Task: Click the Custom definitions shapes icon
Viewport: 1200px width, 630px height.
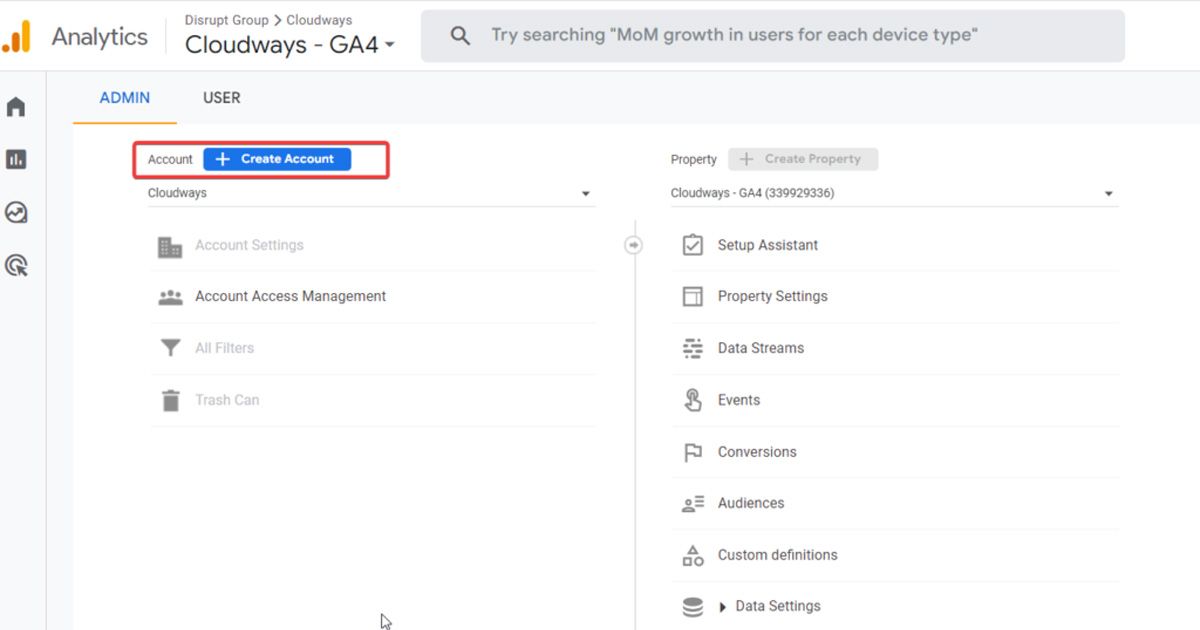Action: click(692, 555)
